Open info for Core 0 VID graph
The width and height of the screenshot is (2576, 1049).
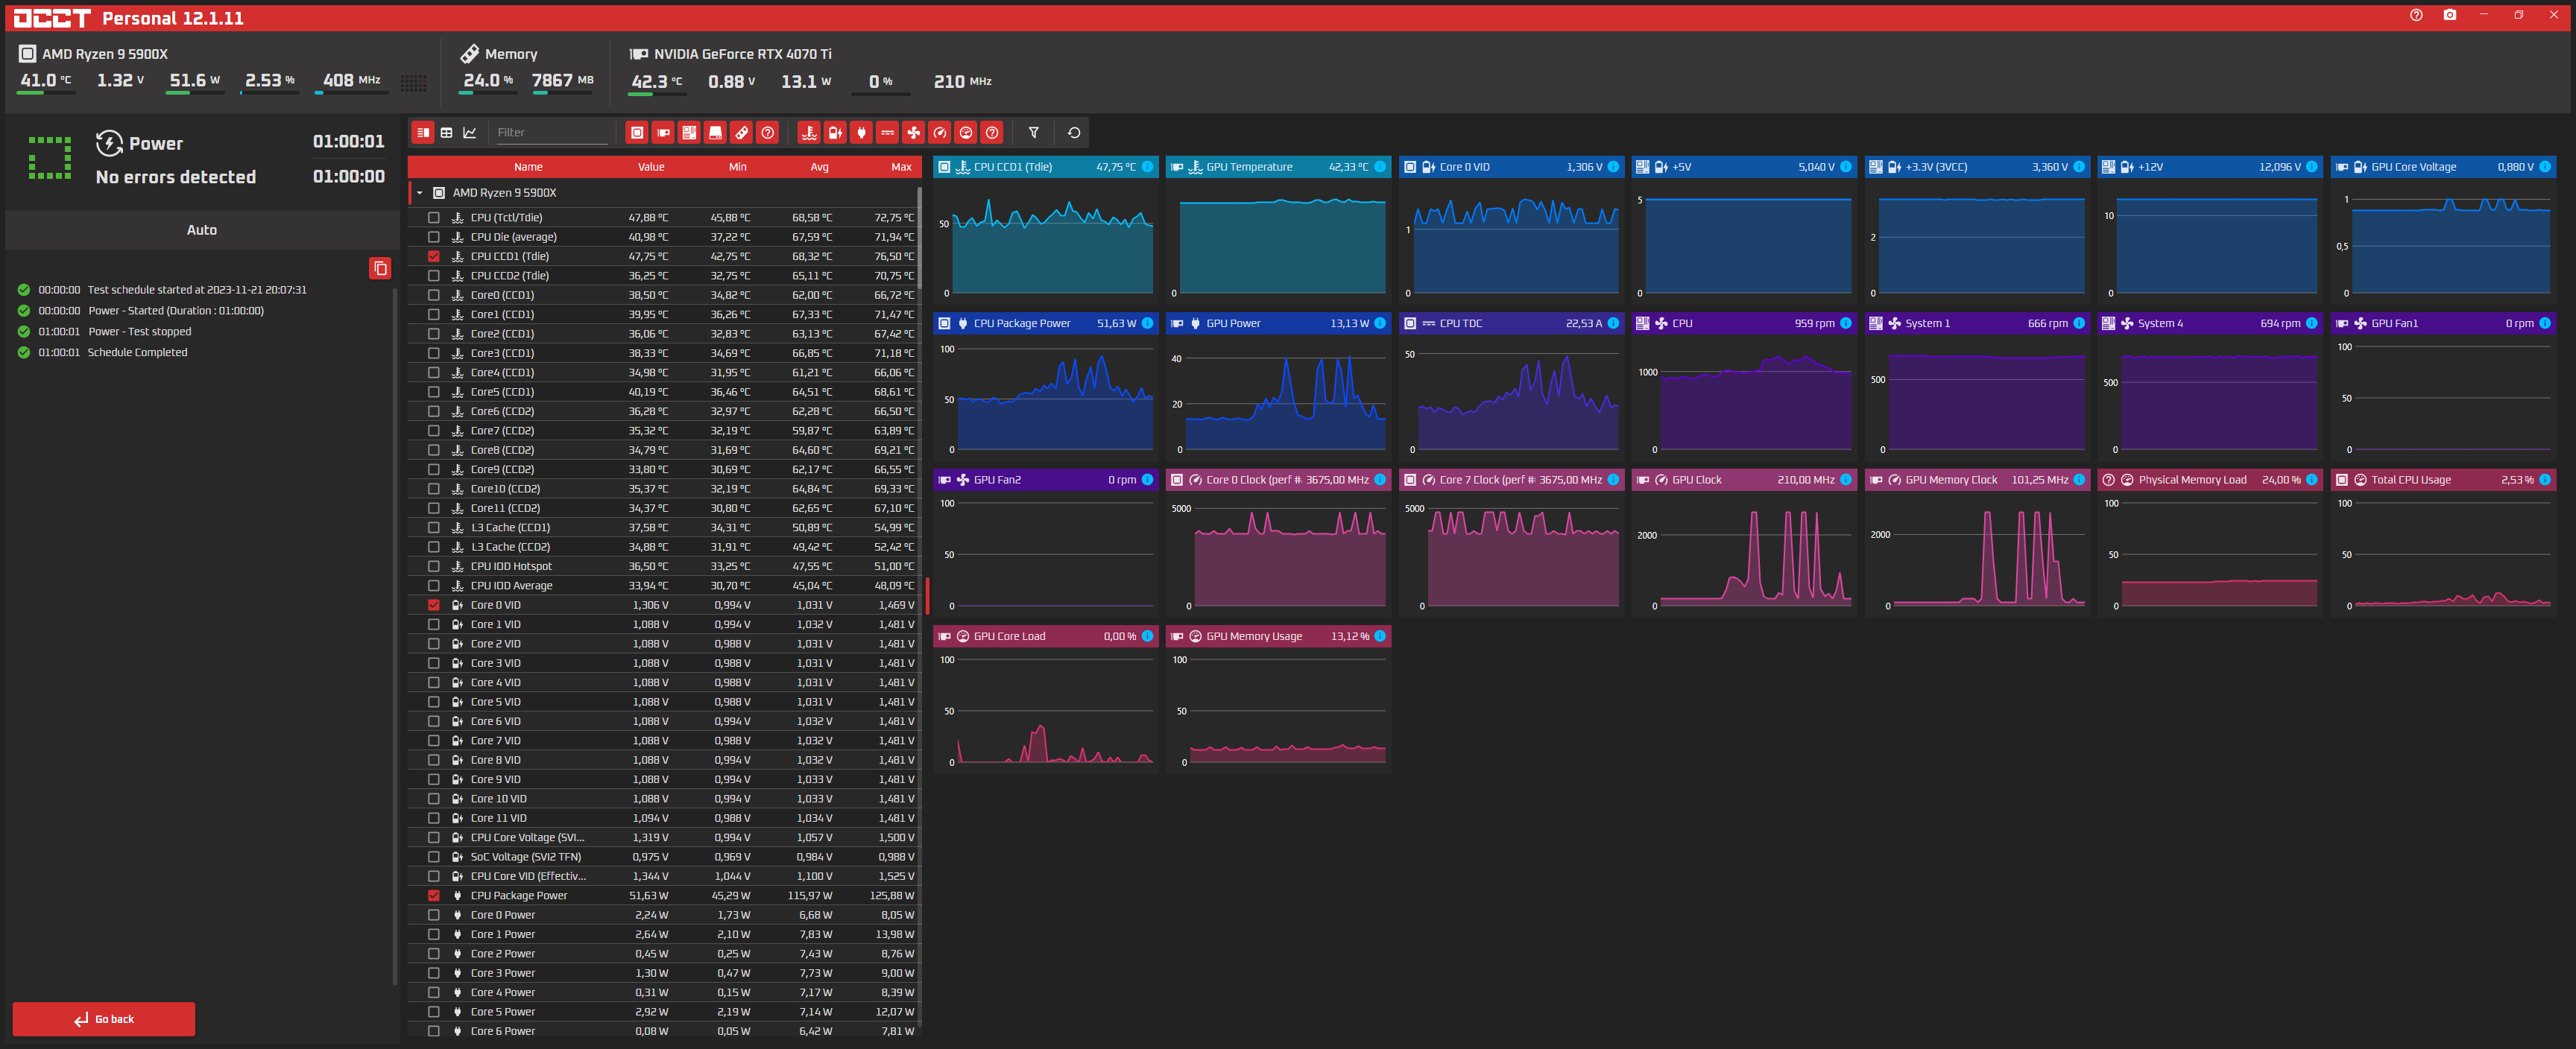tap(1613, 167)
